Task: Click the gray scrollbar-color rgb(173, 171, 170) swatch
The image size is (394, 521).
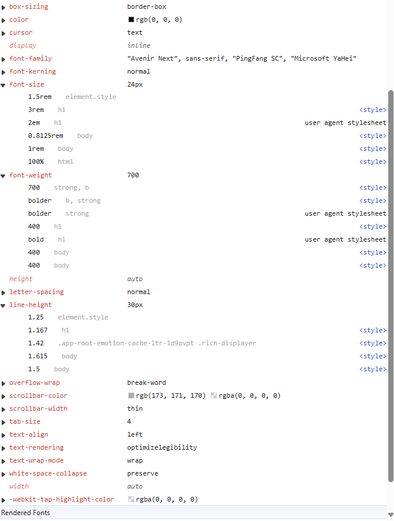Action: 131,395
